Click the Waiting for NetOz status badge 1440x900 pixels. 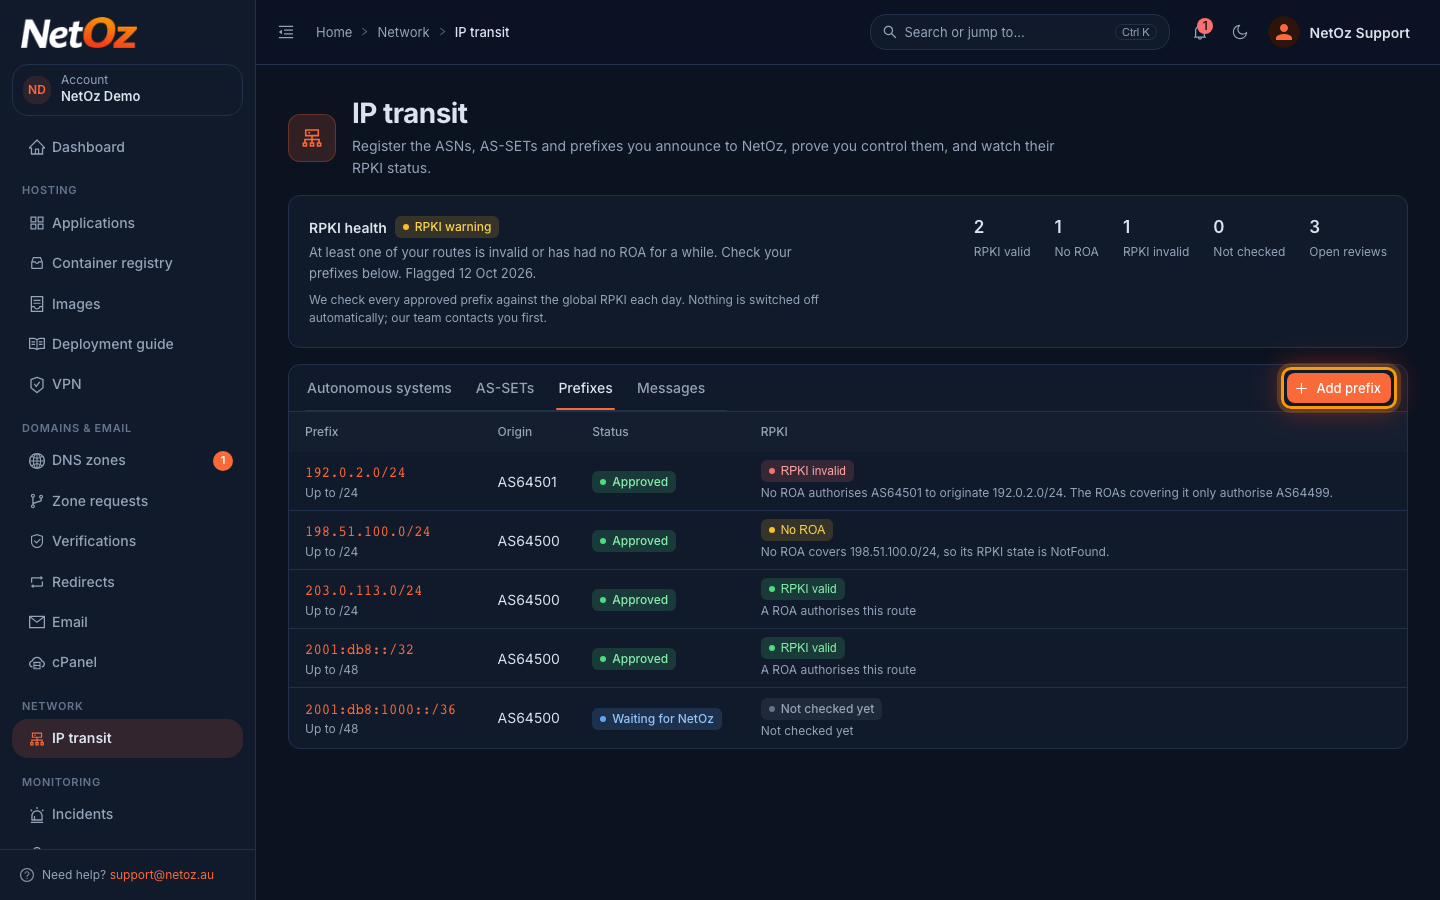(x=657, y=719)
